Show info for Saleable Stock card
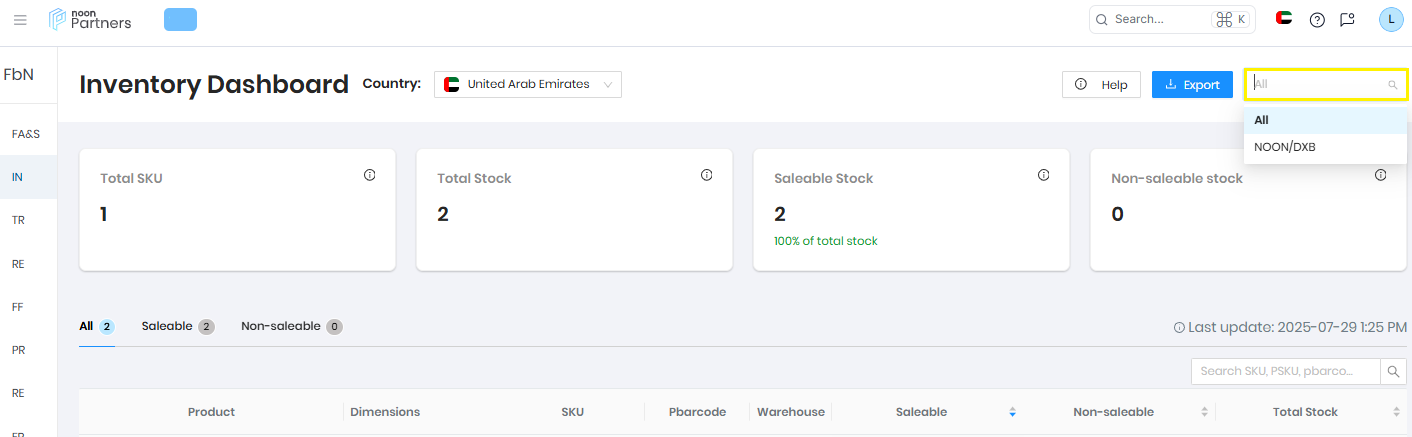1412x437 pixels. (1043, 175)
